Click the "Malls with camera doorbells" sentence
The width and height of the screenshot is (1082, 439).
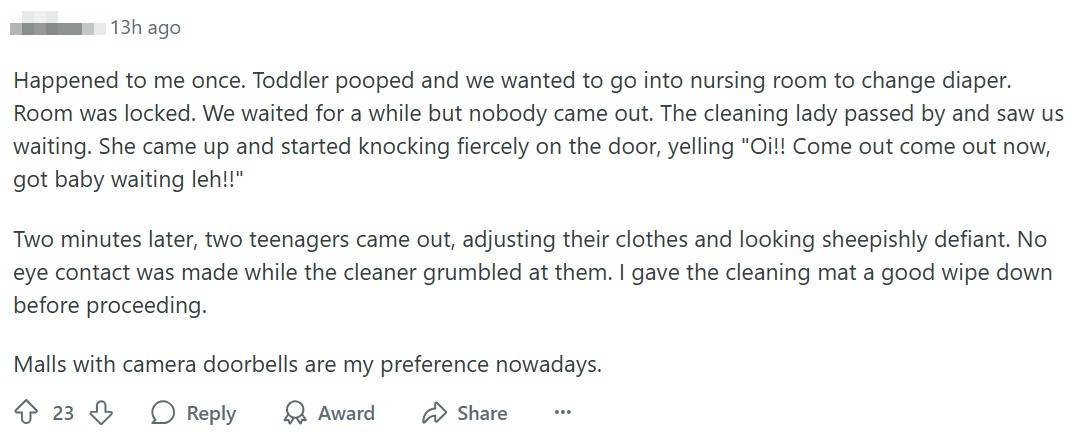(x=308, y=364)
